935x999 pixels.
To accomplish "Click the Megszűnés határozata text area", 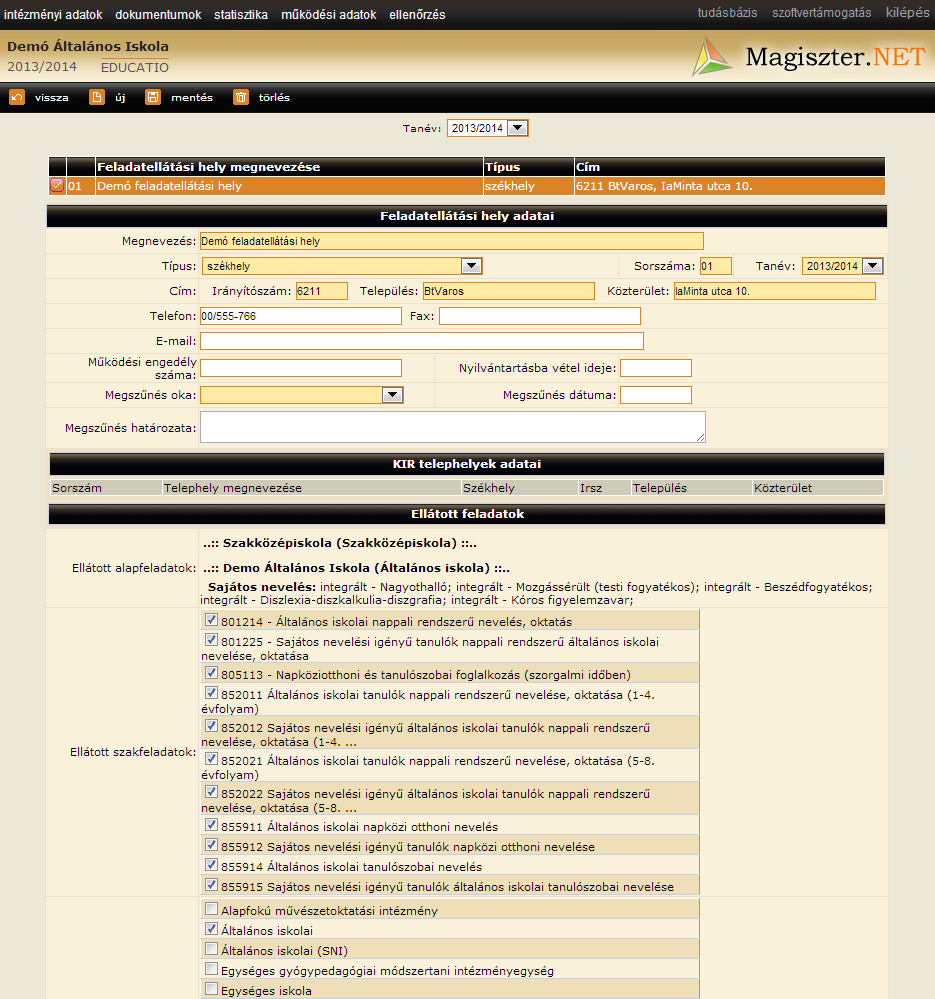I will click(453, 427).
